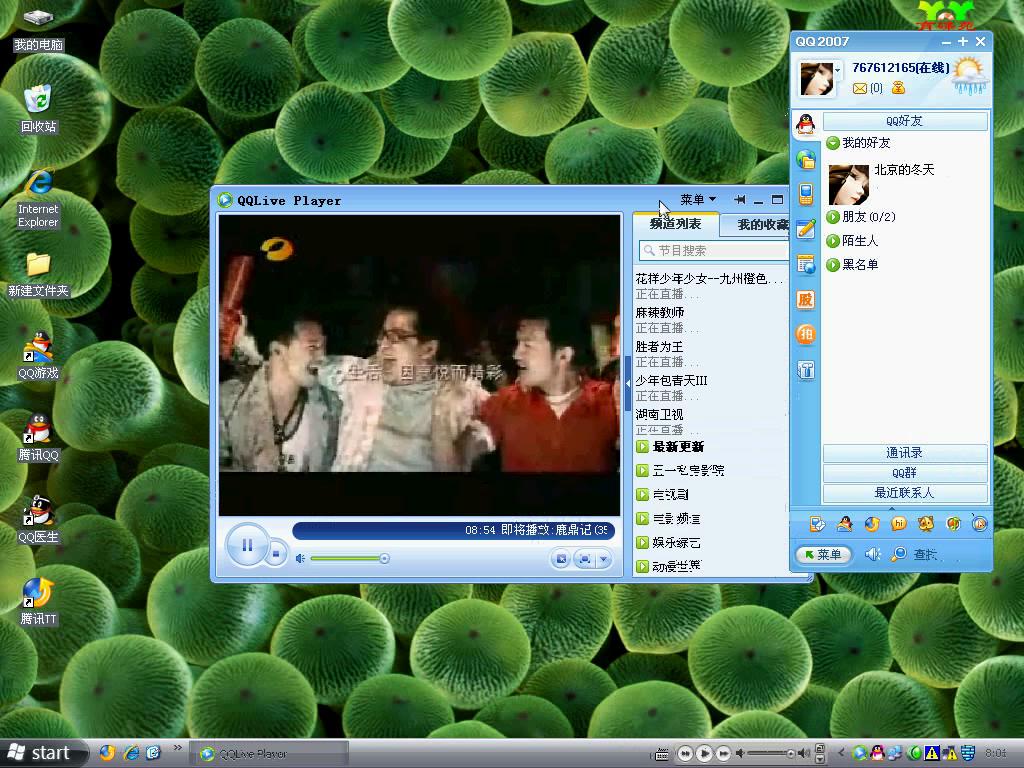
Task: Open the QQ web-page news side tab
Action: (806, 264)
